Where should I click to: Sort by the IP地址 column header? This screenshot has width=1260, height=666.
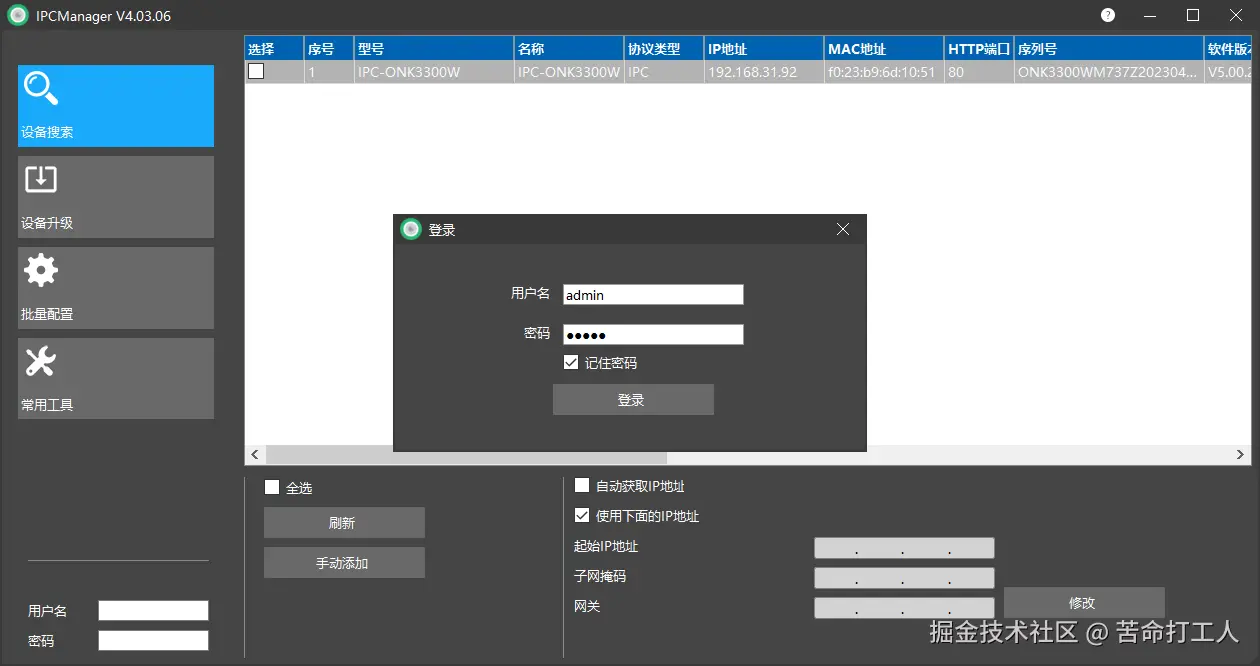(764, 49)
